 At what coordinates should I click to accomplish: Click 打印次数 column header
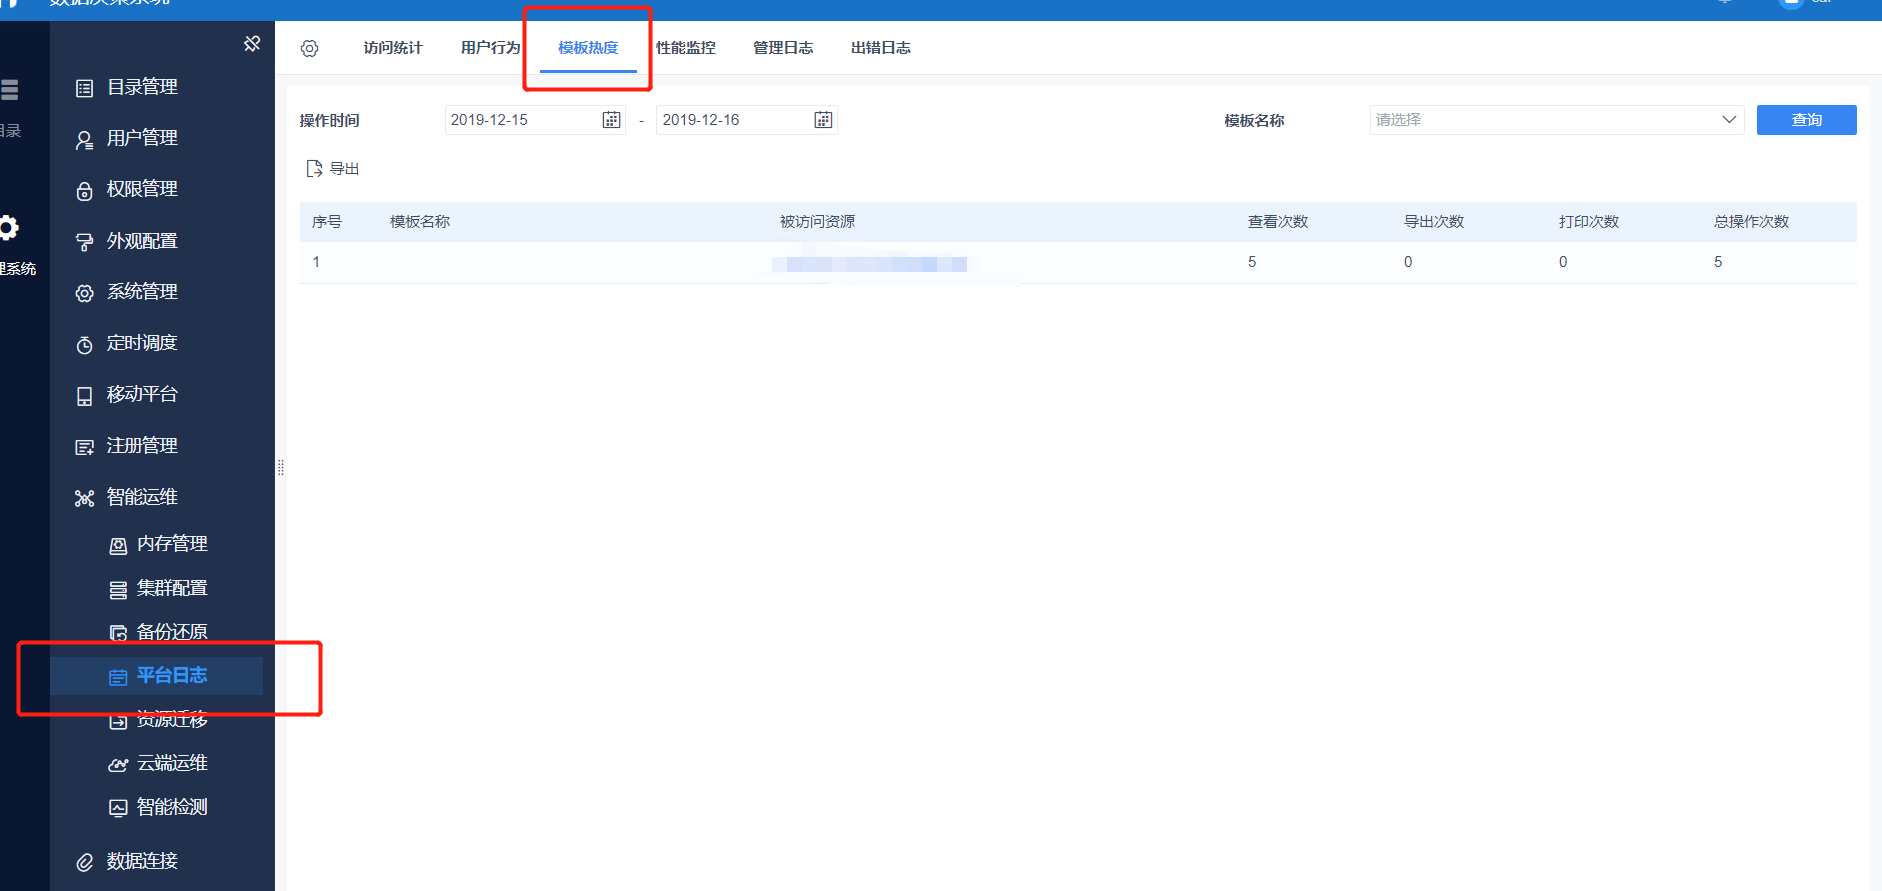coord(1589,222)
